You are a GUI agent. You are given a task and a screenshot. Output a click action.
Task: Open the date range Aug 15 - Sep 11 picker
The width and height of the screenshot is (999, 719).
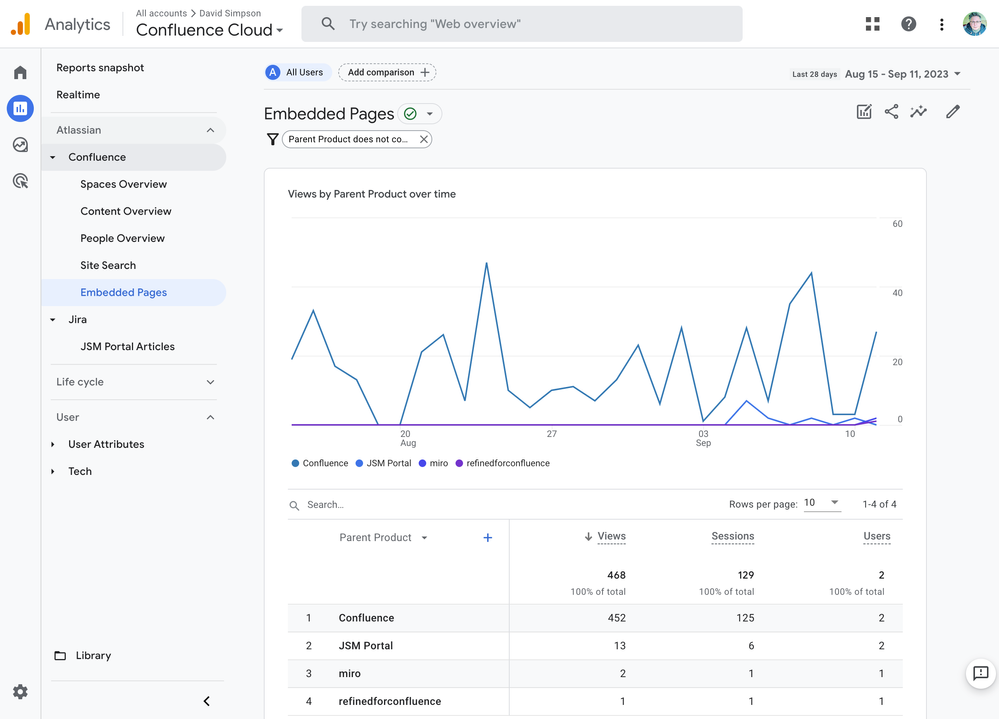pos(902,74)
